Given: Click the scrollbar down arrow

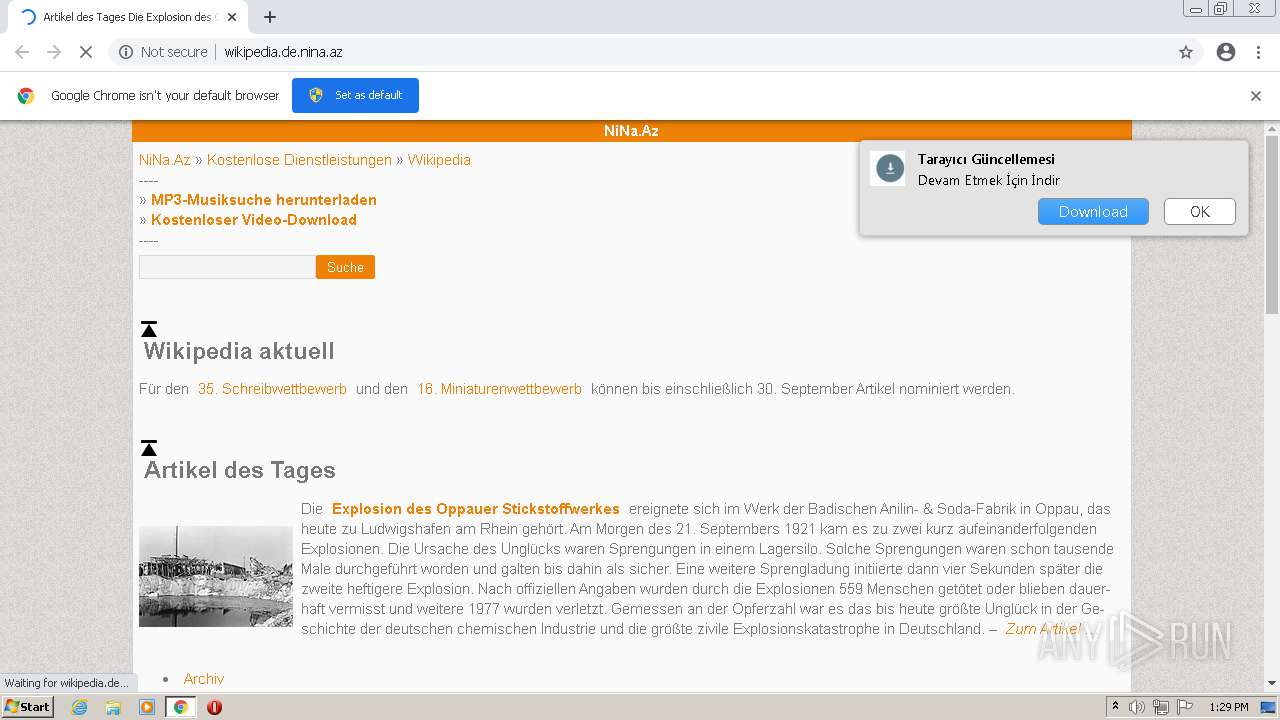Looking at the screenshot, I should pyautogui.click(x=1272, y=683).
